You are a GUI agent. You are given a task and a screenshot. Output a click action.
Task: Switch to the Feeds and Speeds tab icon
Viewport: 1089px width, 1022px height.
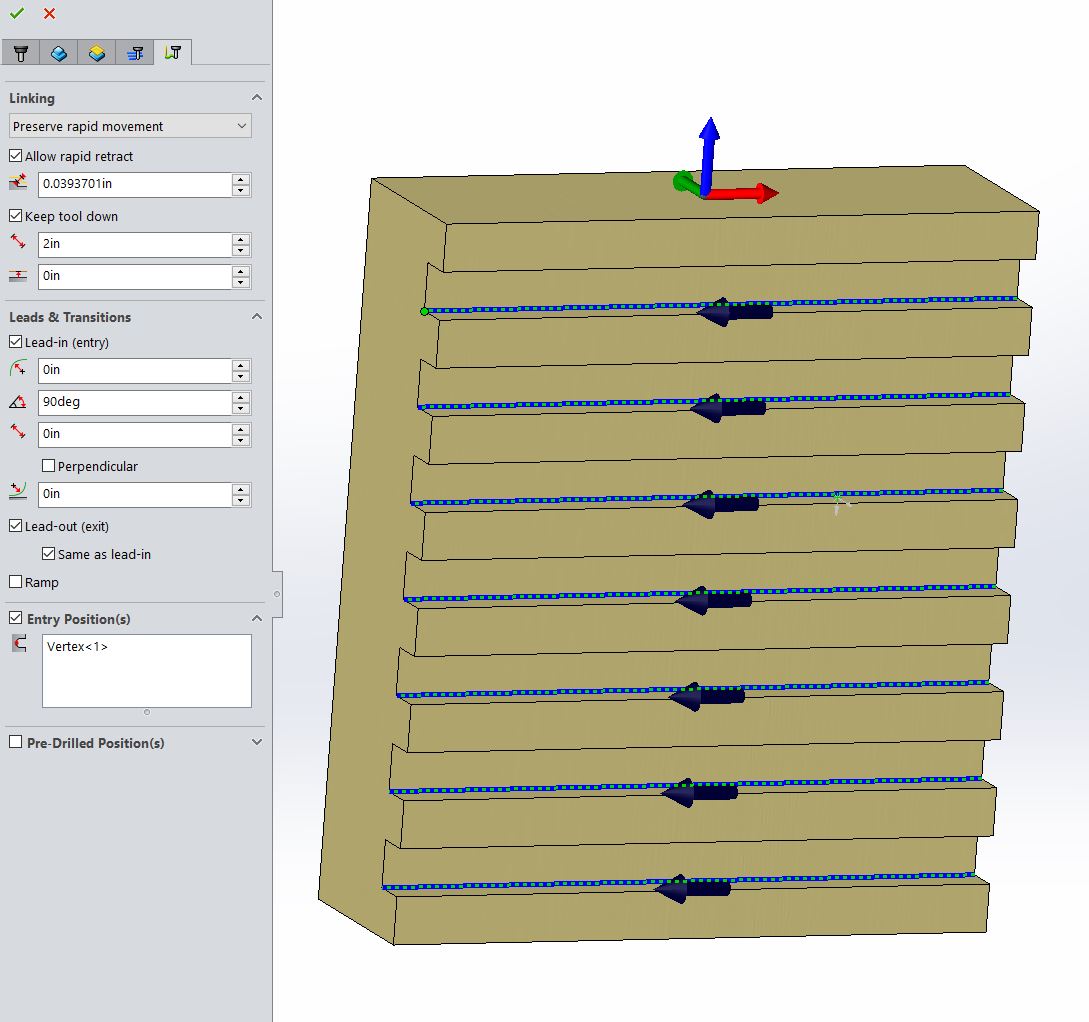(135, 52)
